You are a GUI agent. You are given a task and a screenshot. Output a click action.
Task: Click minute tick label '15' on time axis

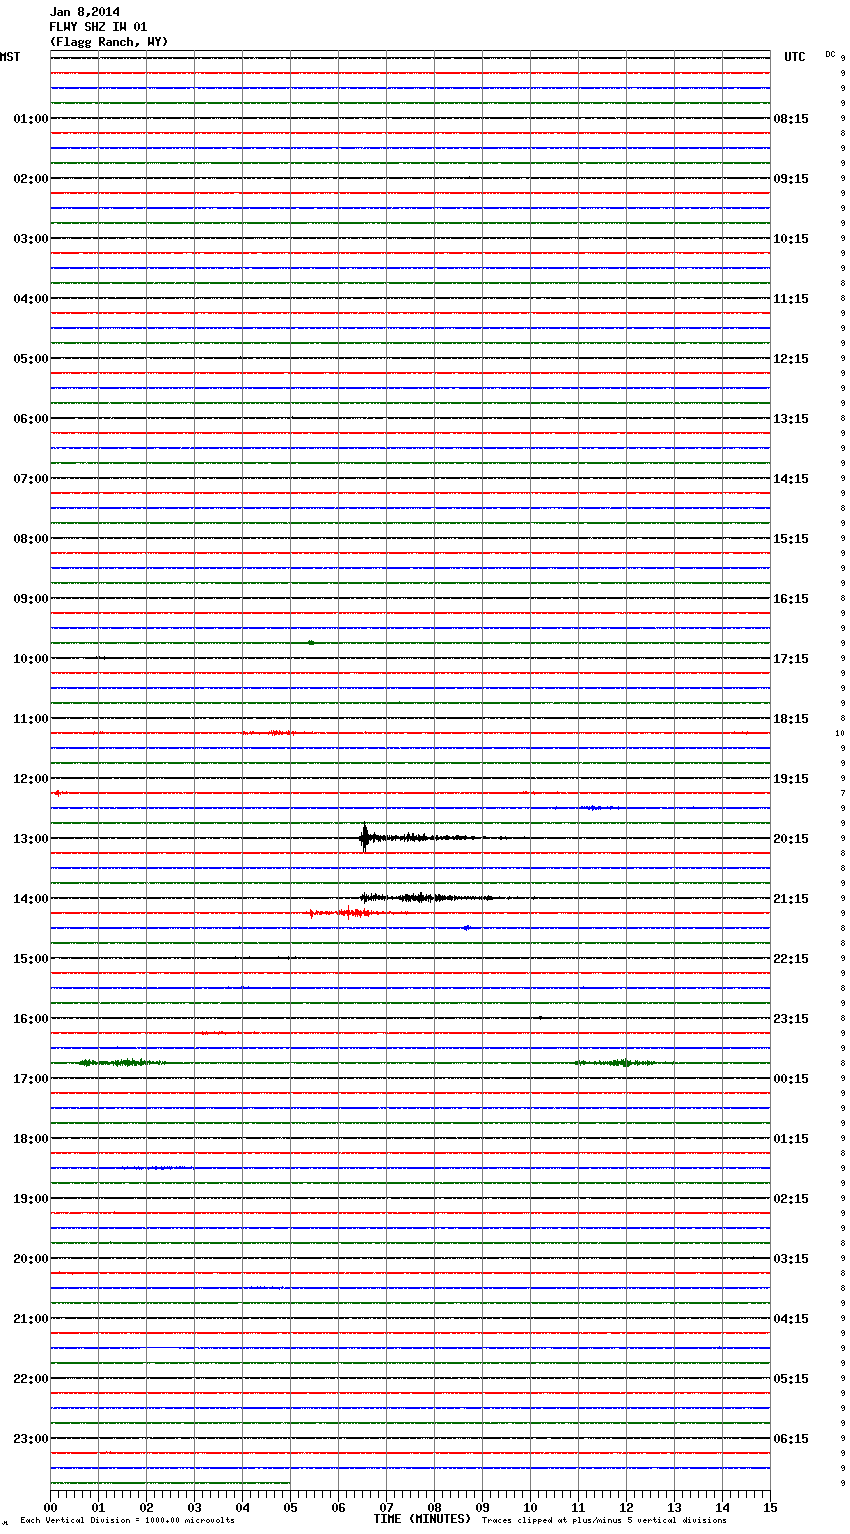(x=770, y=1507)
